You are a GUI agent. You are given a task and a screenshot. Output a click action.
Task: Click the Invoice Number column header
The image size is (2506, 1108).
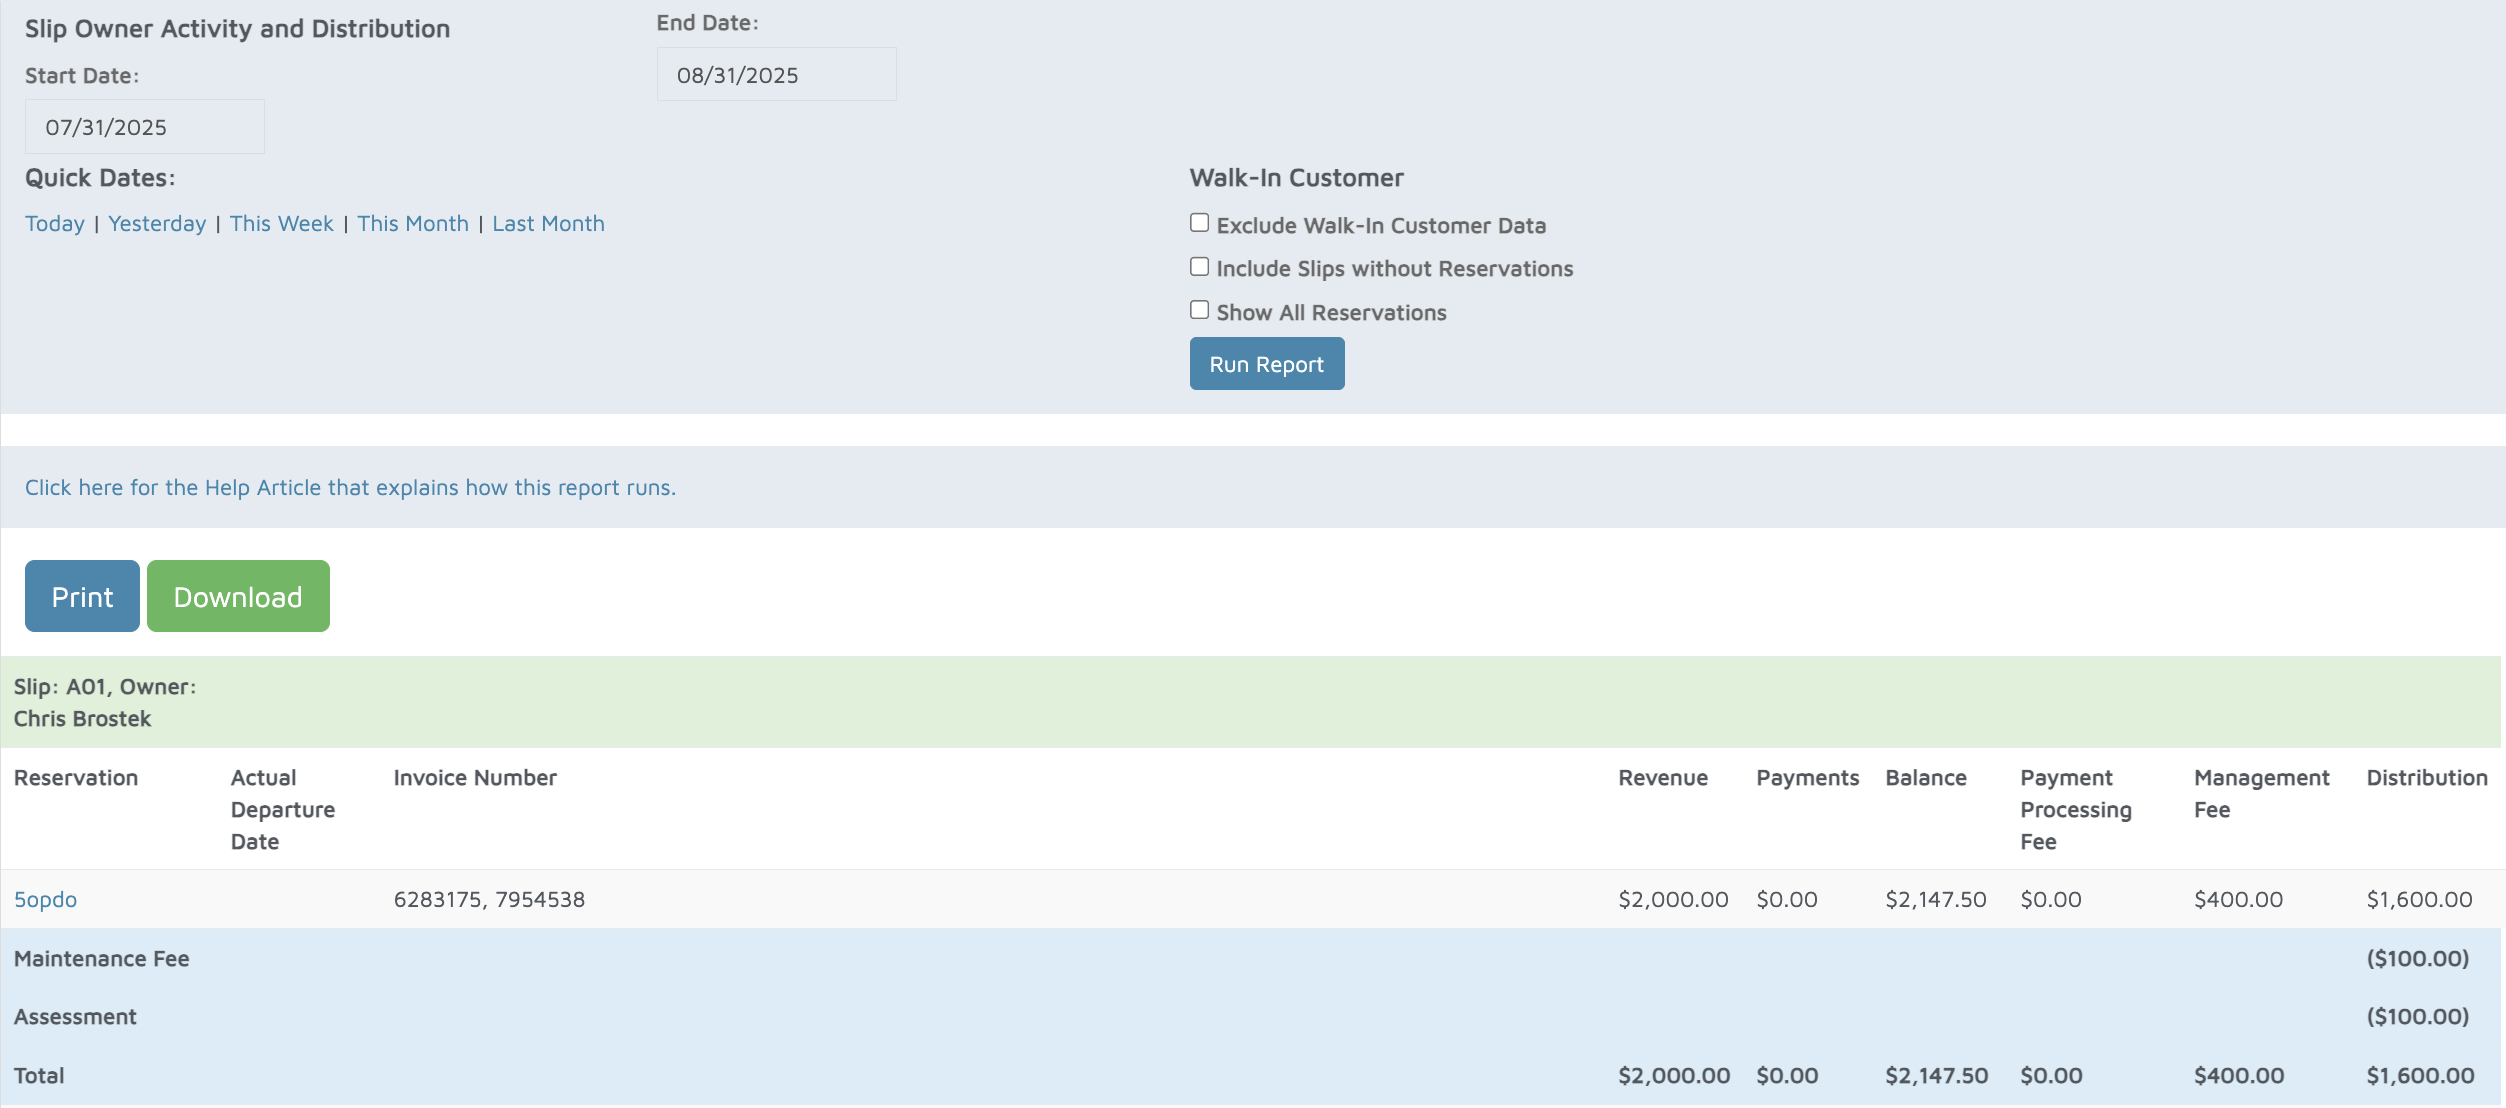(475, 778)
